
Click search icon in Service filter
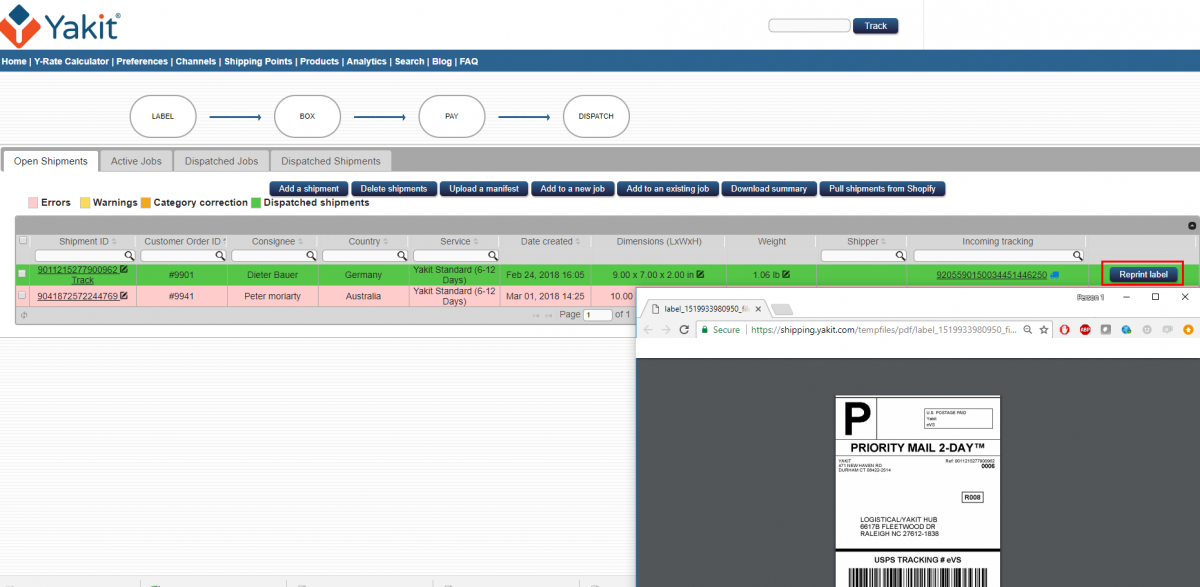click(492, 256)
